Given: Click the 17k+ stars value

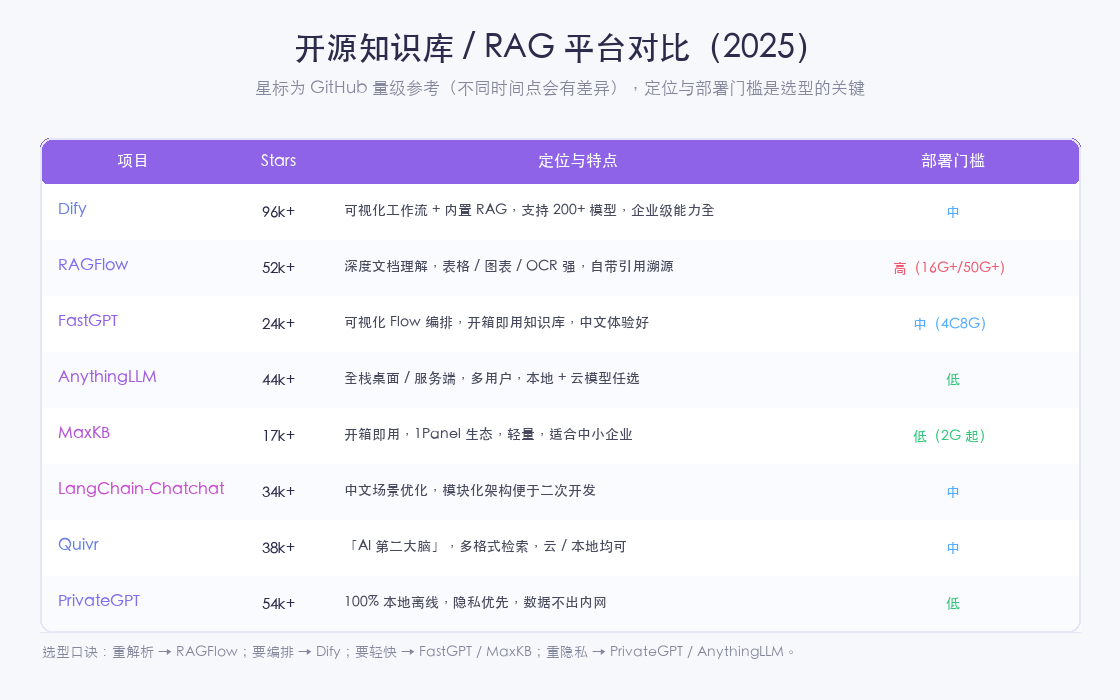Looking at the screenshot, I should [278, 435].
